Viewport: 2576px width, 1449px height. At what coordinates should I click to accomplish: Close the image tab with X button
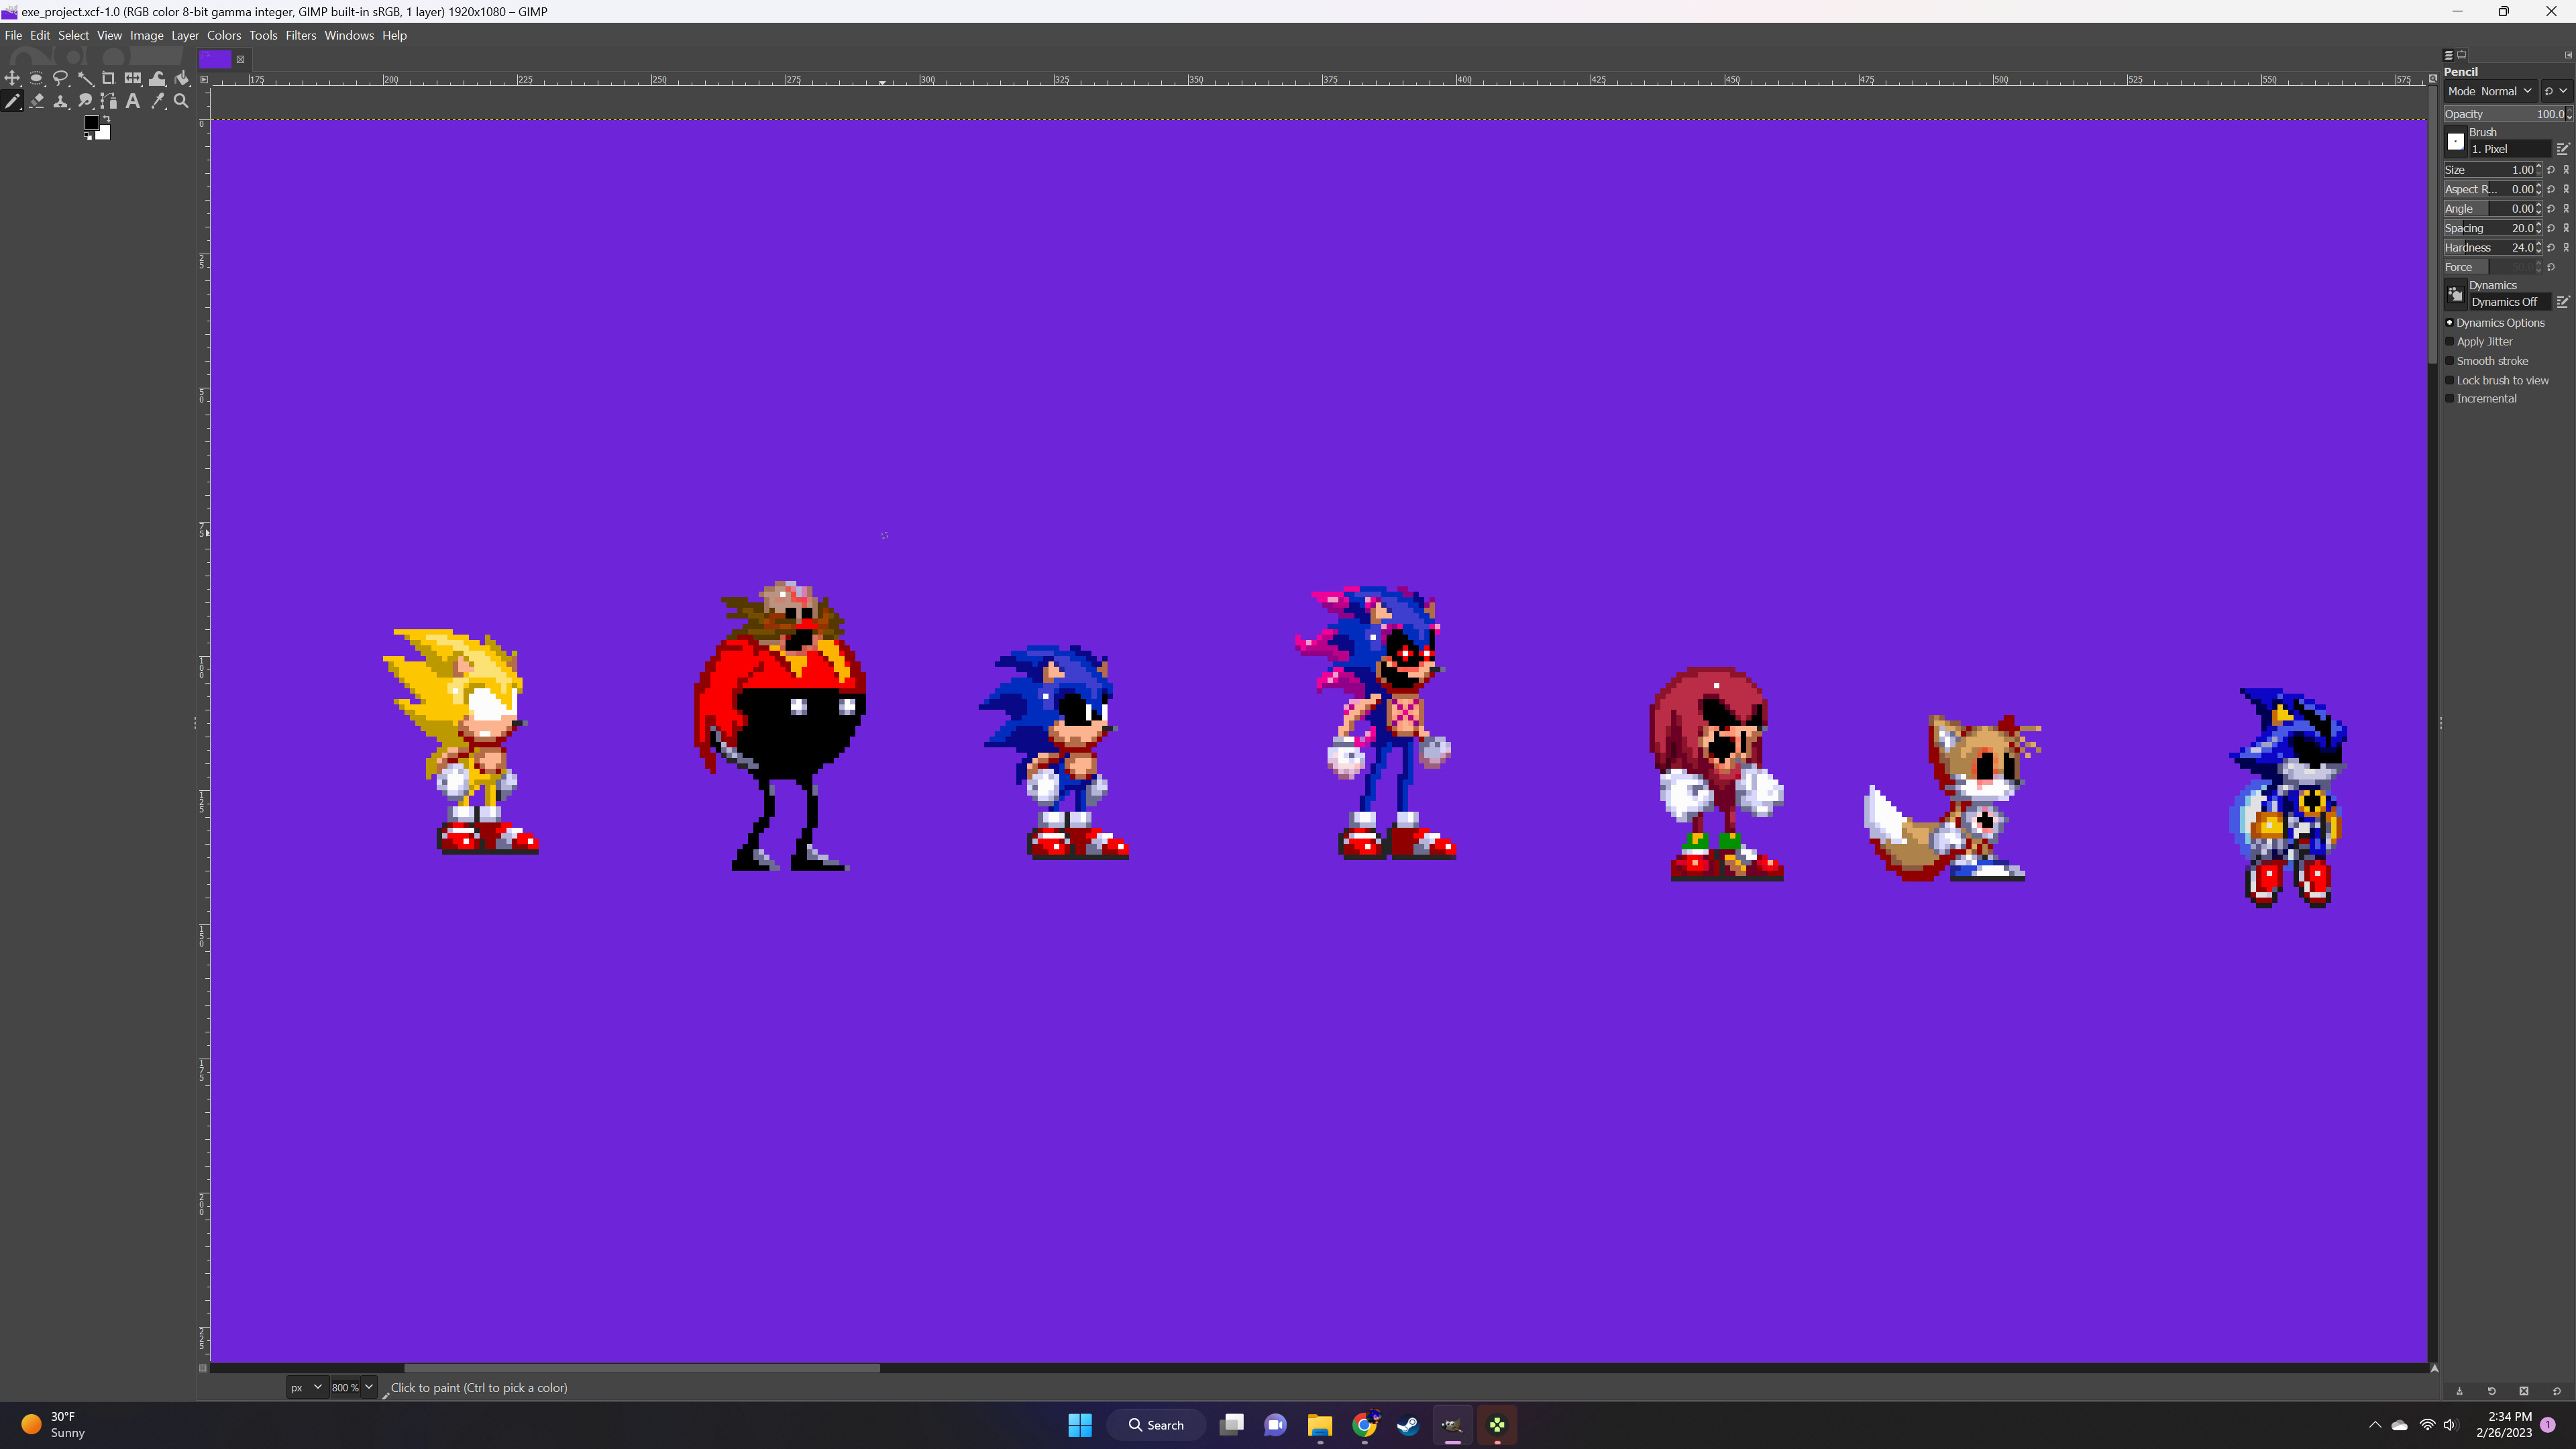240,59
